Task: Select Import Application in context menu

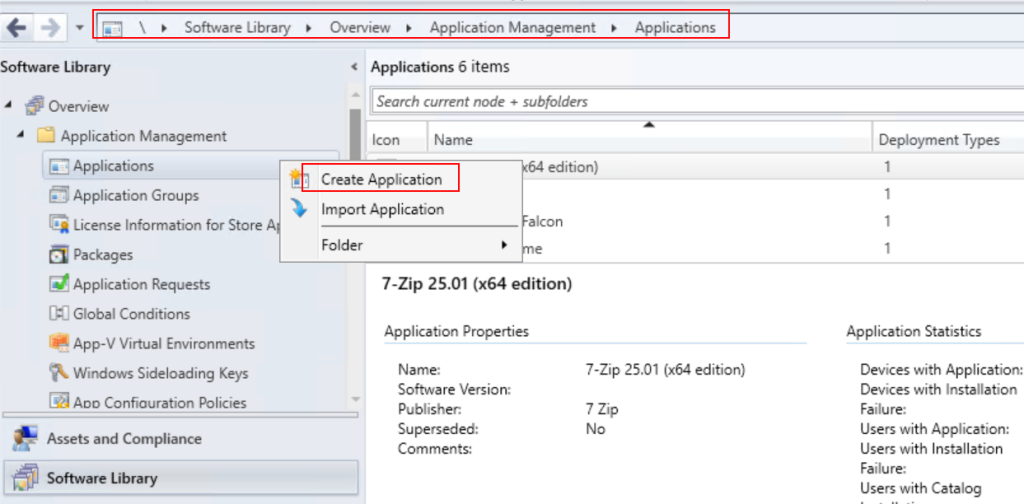Action: click(382, 210)
